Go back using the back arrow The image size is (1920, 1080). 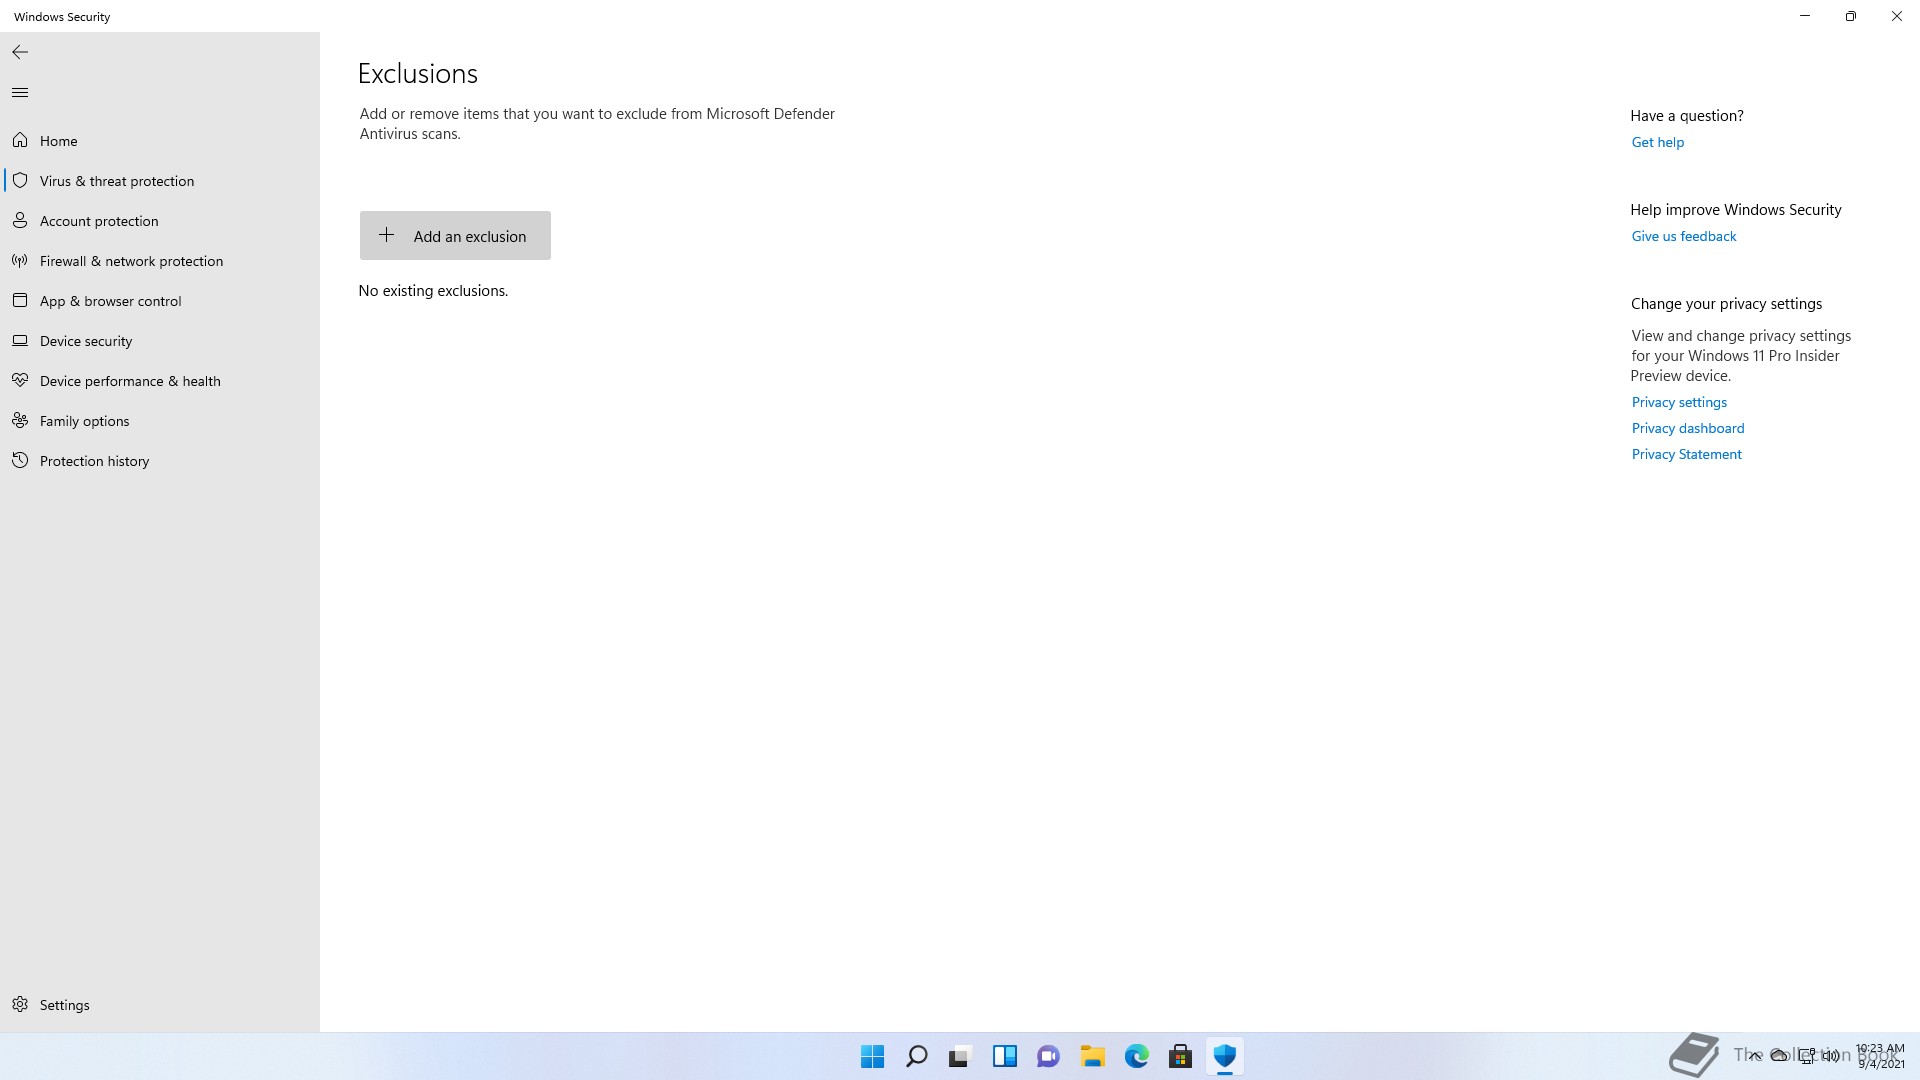pos(20,52)
